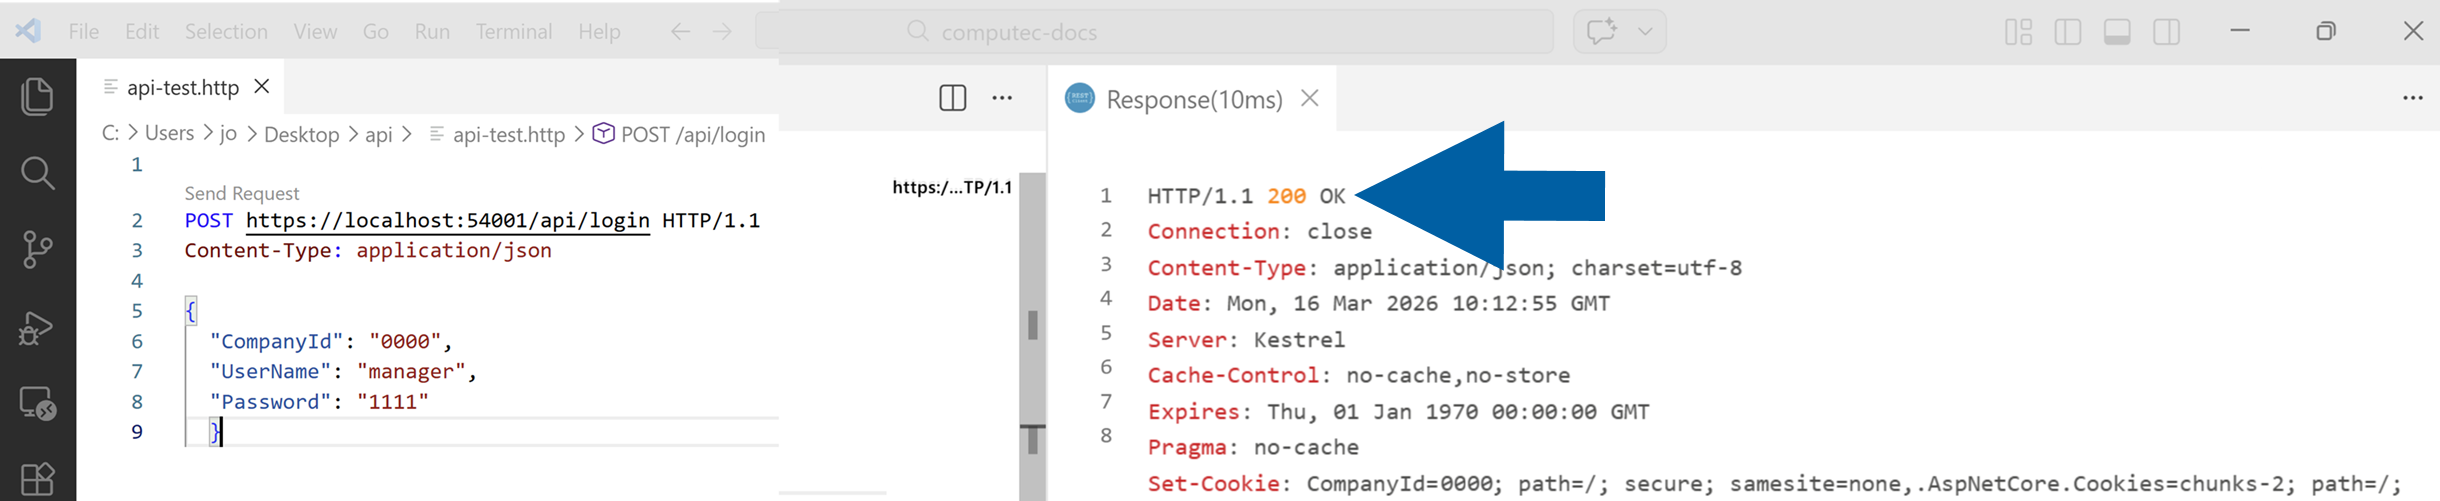Screen dimensions: 2440x501
Task: Click the "CompanyId": "0000" line
Action: tap(331, 341)
